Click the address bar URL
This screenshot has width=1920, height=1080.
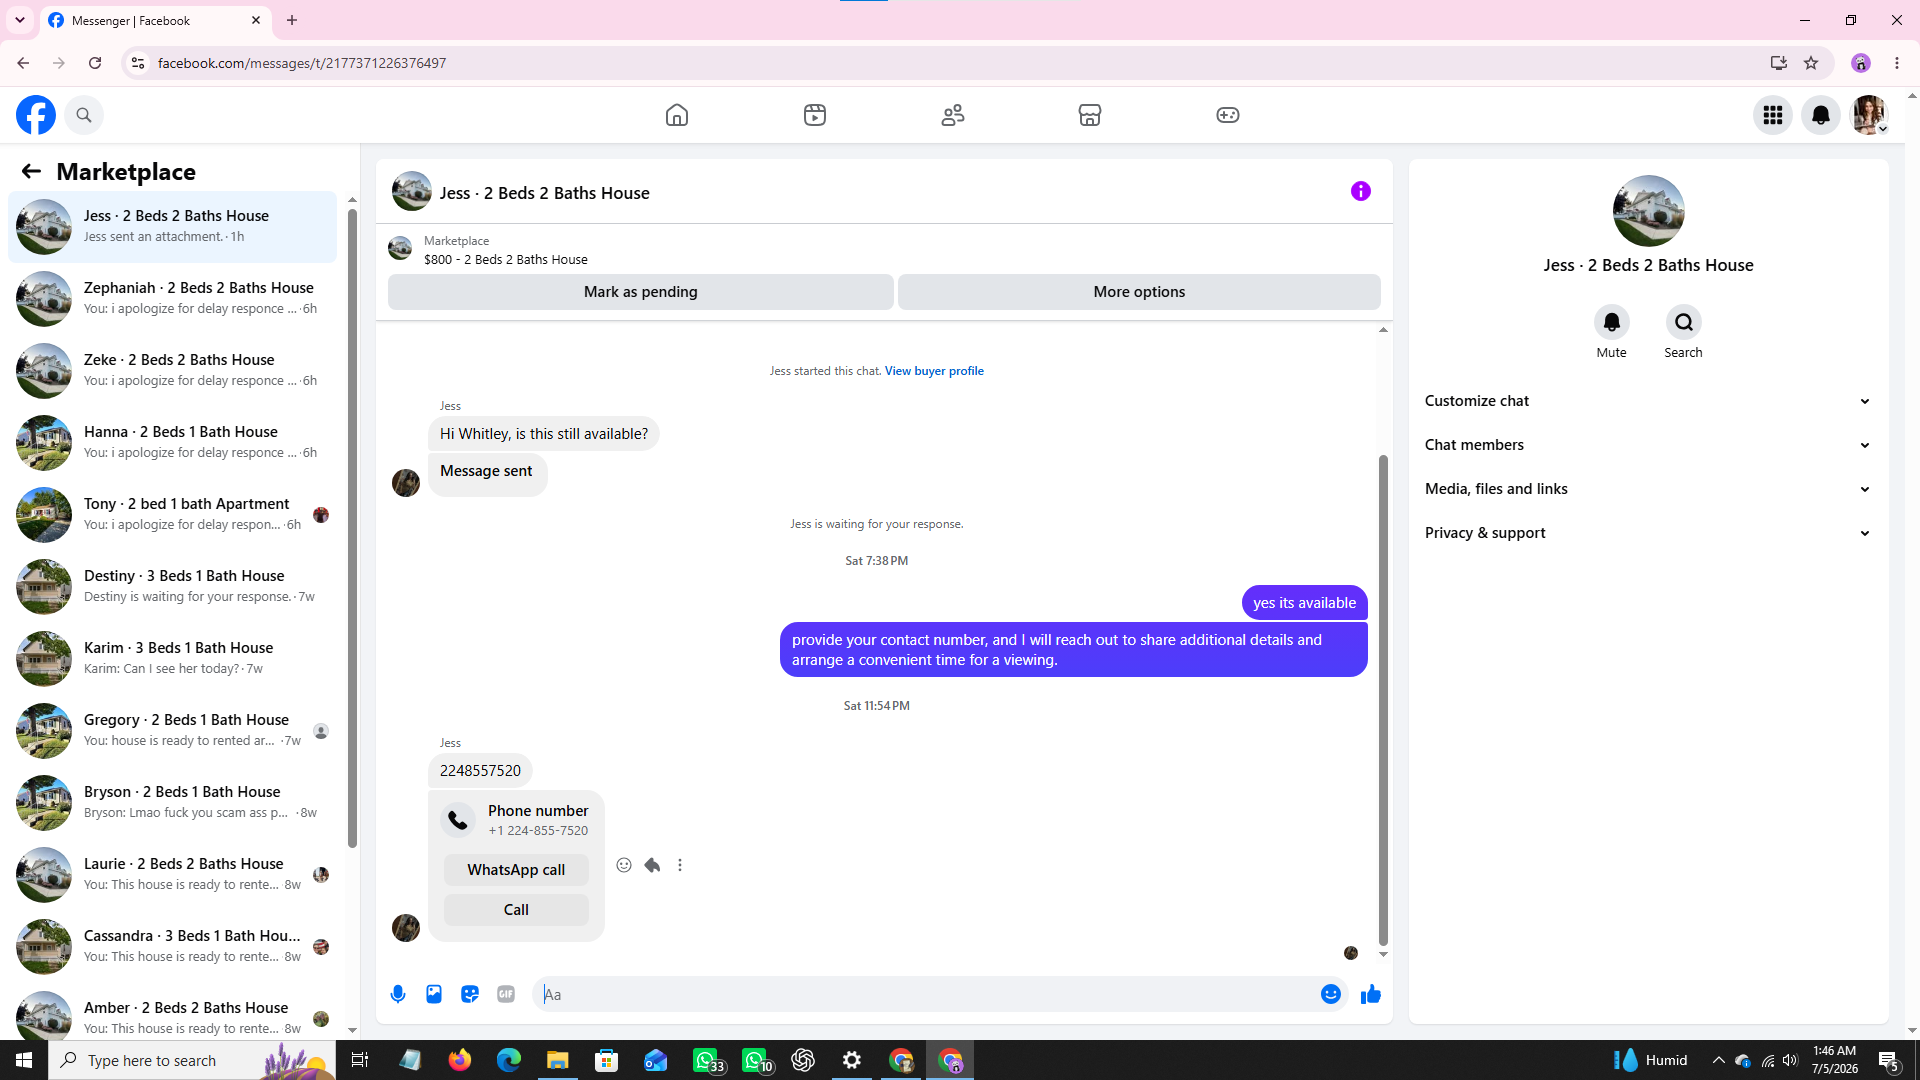click(302, 63)
